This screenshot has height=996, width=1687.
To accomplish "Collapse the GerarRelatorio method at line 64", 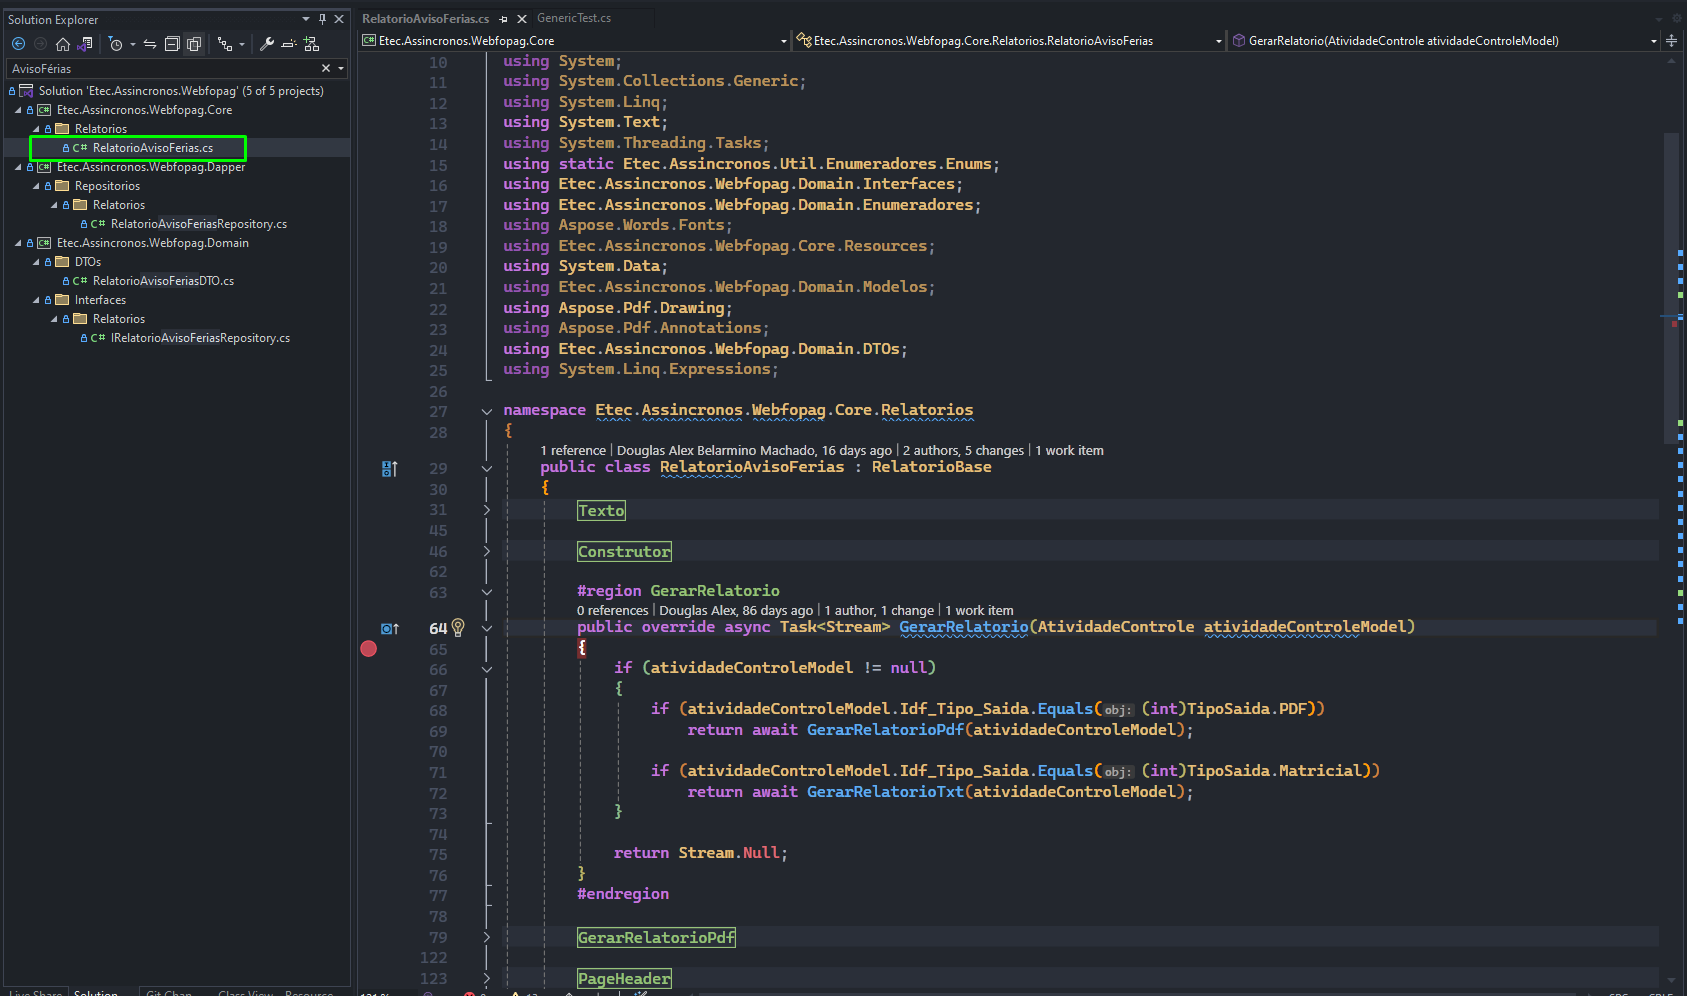I will tap(487, 629).
